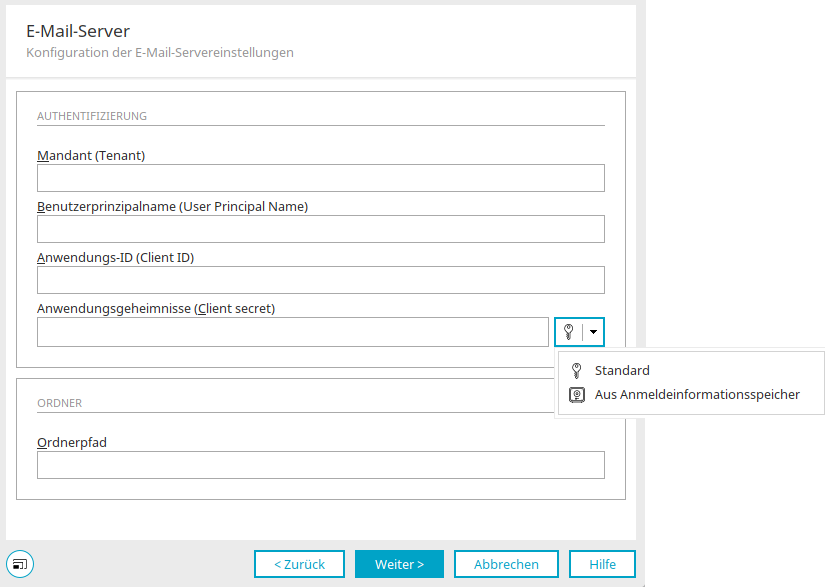Expand the dropdown arrow next to key icon

pos(593,332)
